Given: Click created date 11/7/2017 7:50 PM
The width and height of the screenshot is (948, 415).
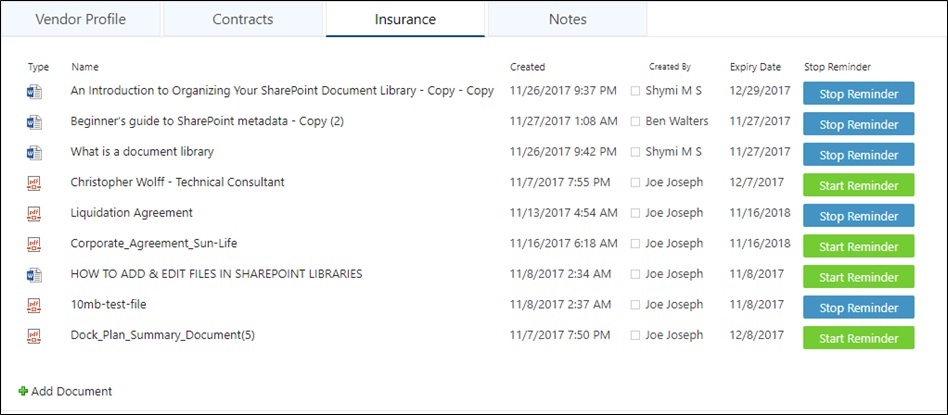Looking at the screenshot, I should pos(560,335).
